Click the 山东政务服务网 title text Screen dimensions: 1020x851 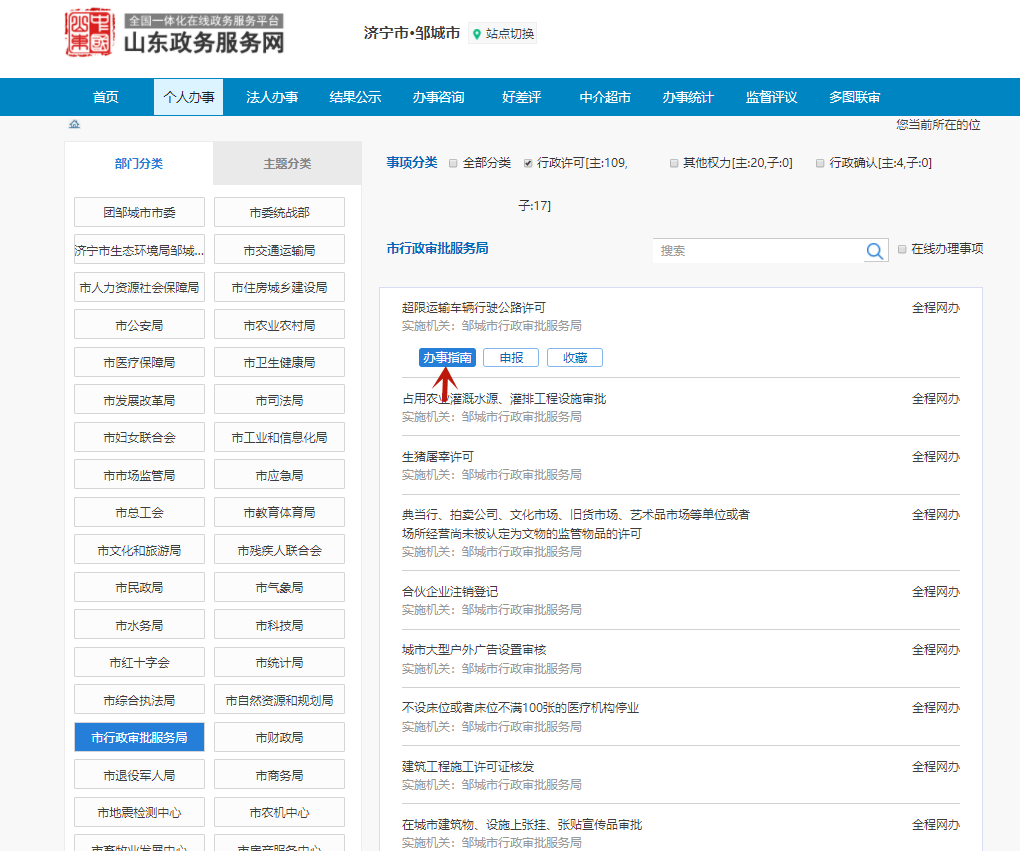[x=204, y=43]
